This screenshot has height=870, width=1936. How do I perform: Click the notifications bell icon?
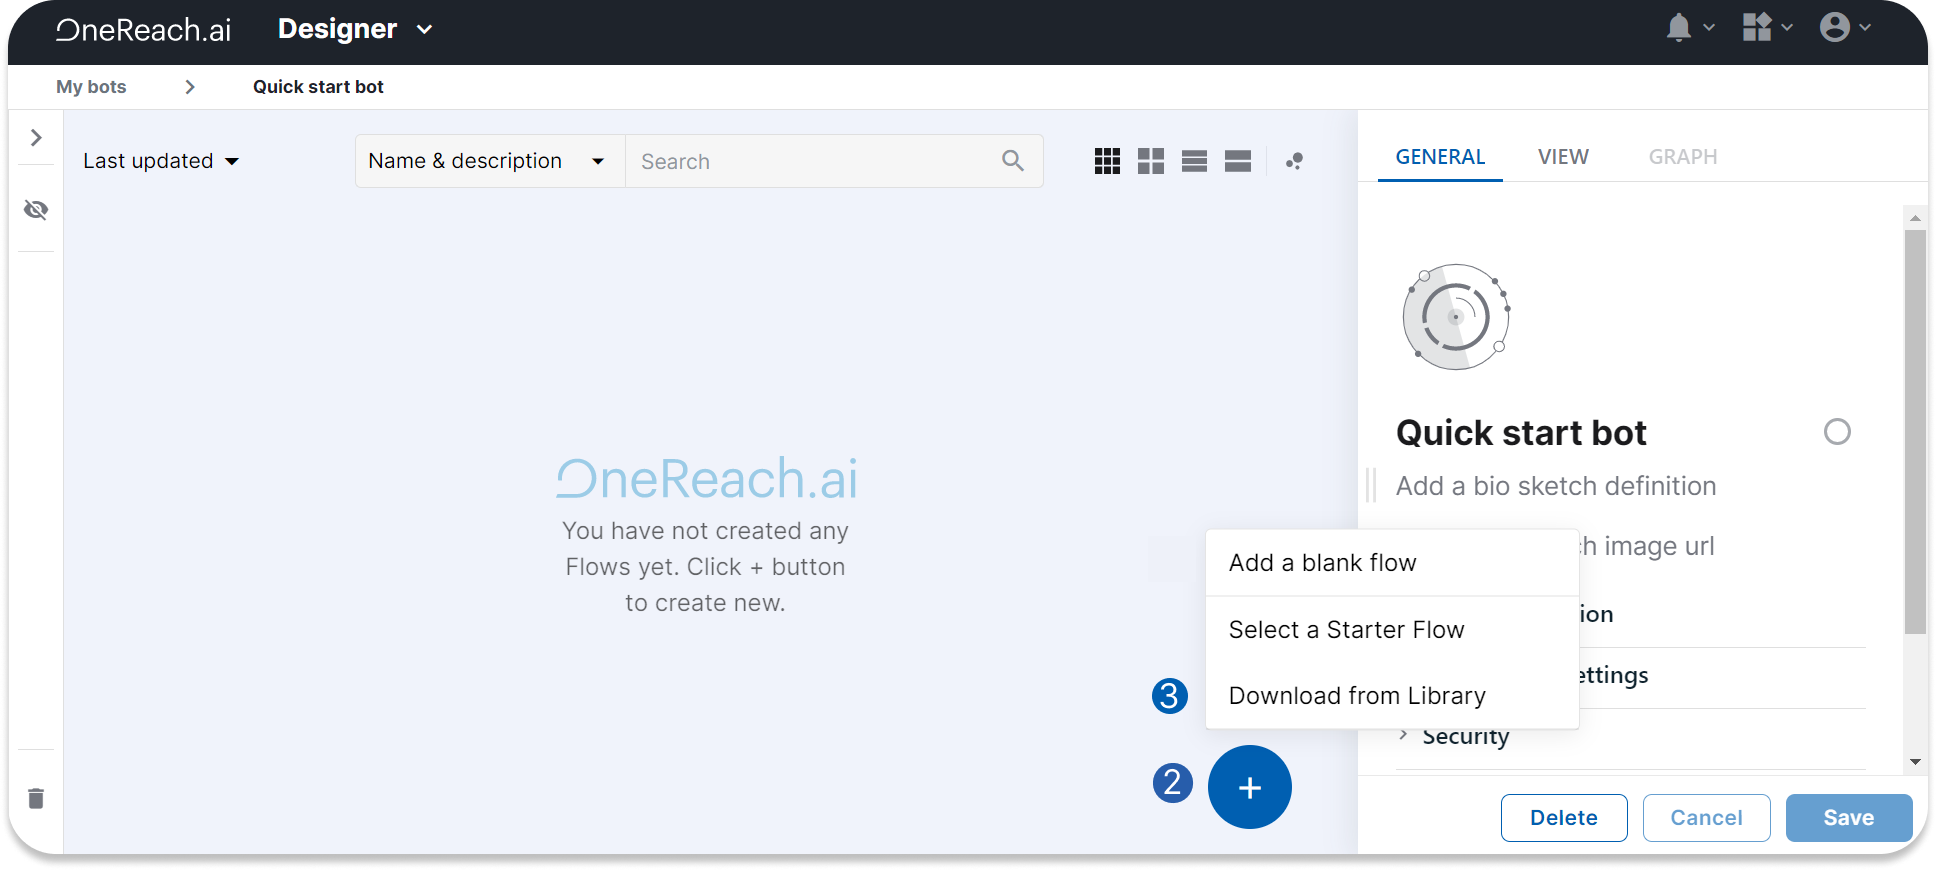pos(1679,28)
